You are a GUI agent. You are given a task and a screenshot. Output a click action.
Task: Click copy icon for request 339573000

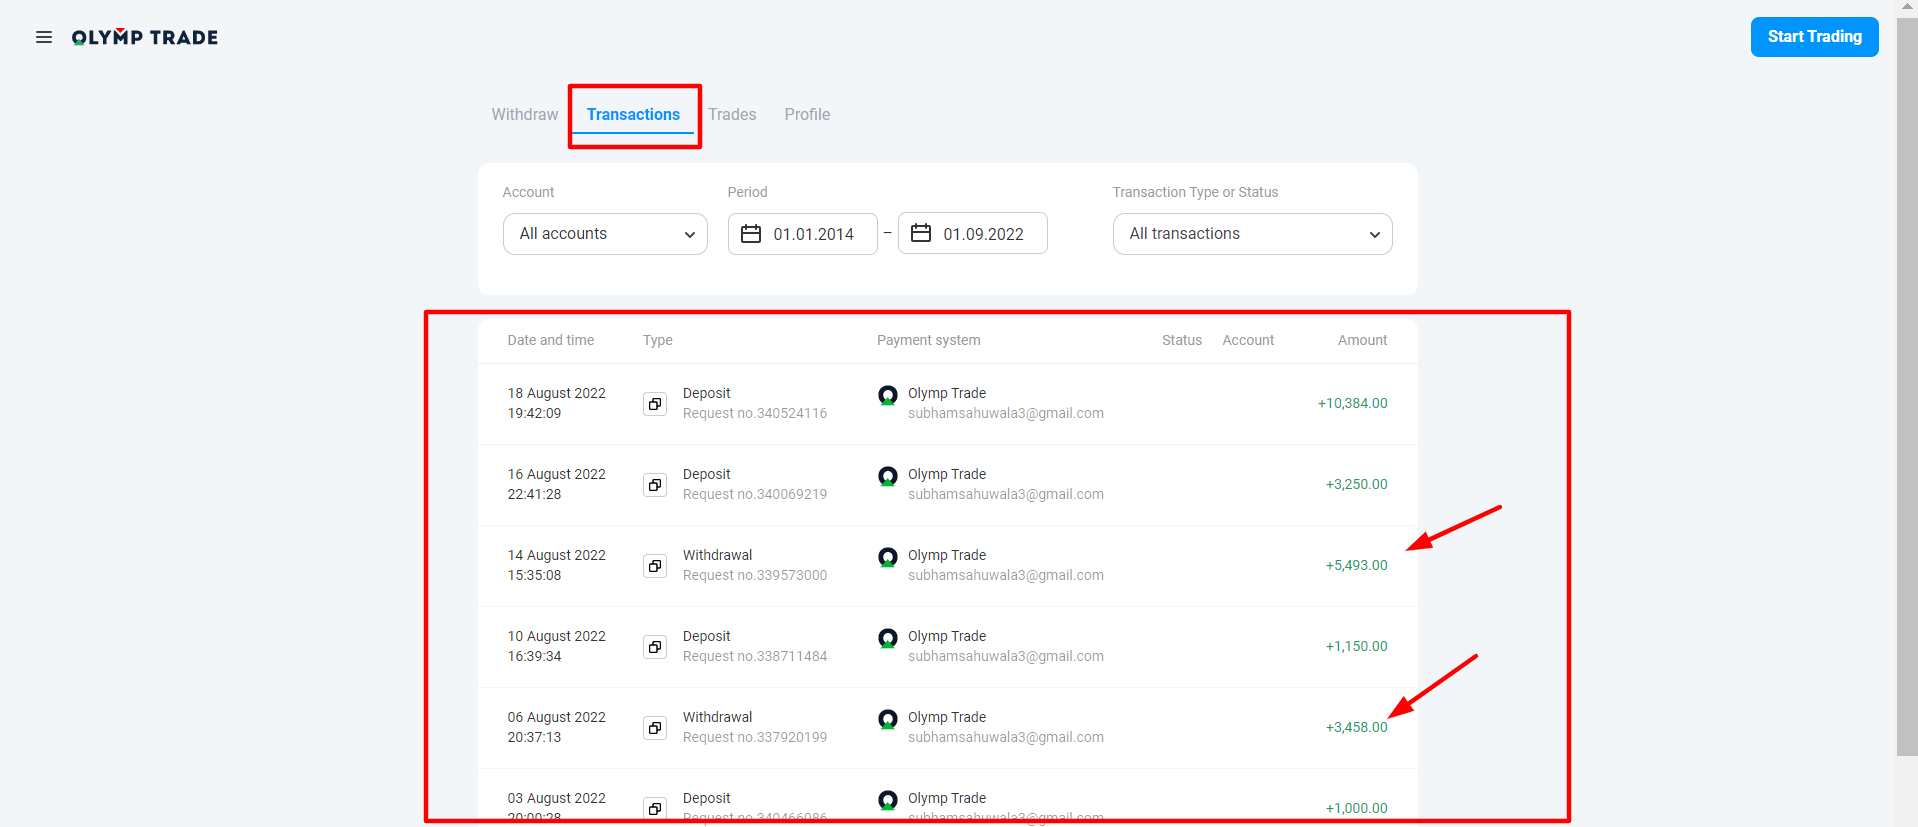655,566
